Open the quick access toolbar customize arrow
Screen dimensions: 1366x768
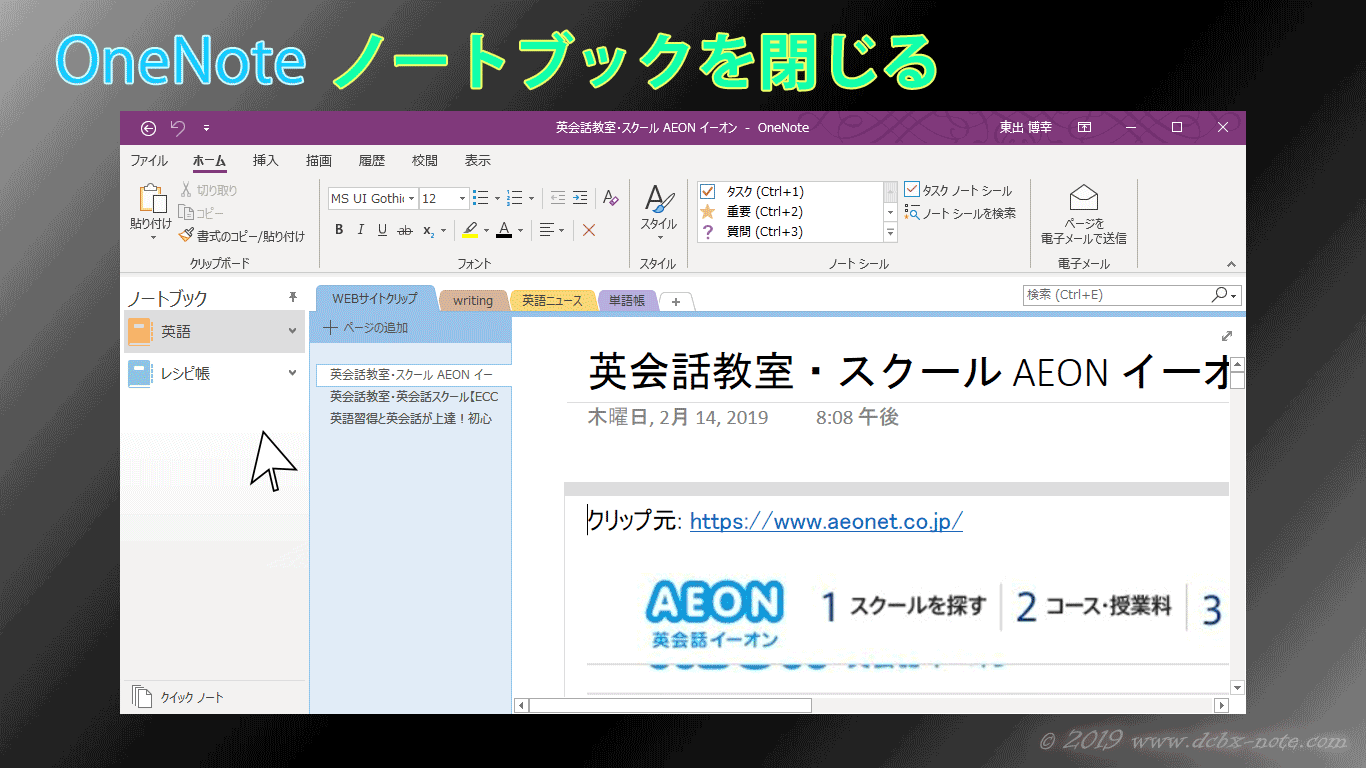coord(206,128)
